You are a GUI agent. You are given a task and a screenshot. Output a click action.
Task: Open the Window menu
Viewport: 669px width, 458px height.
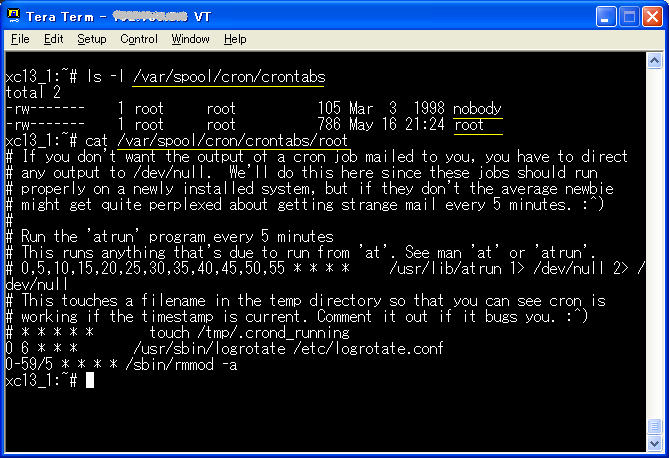190,39
